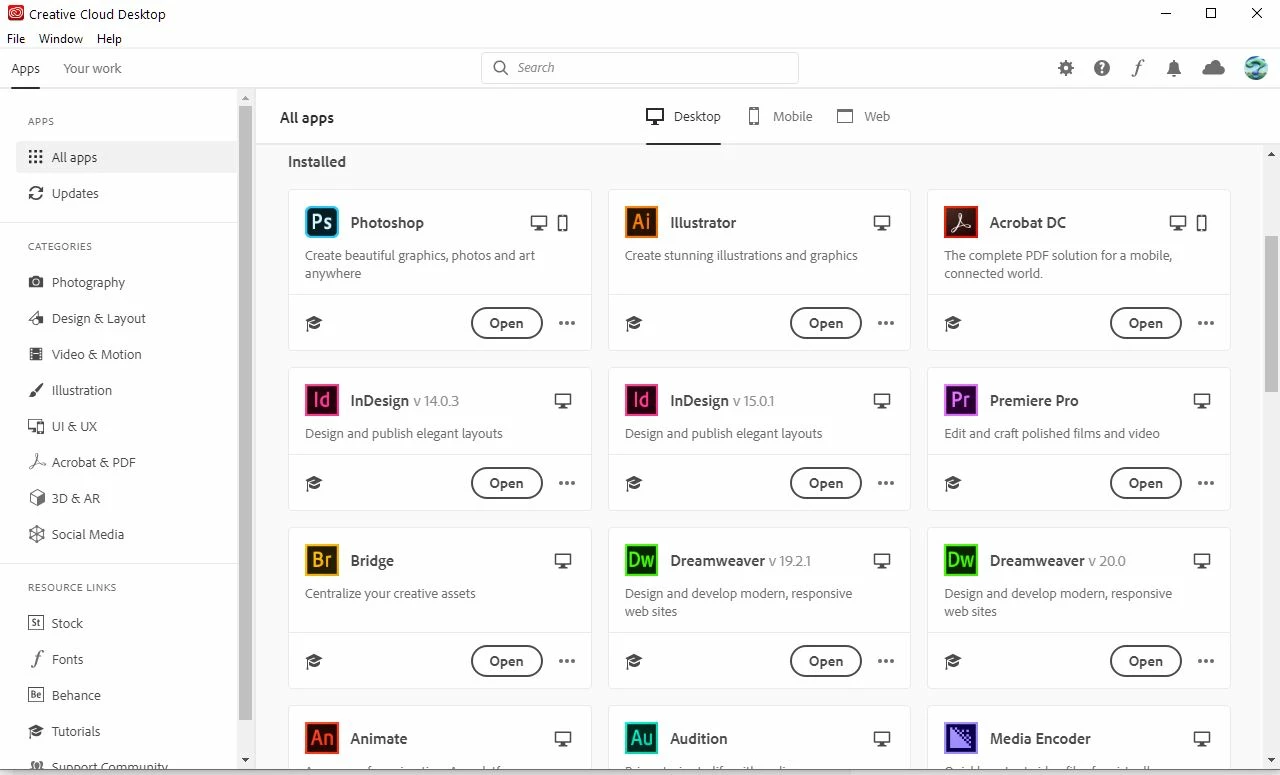Click the mobile device icon on Acrobat DC card
1280x775 pixels.
[x=1202, y=223]
